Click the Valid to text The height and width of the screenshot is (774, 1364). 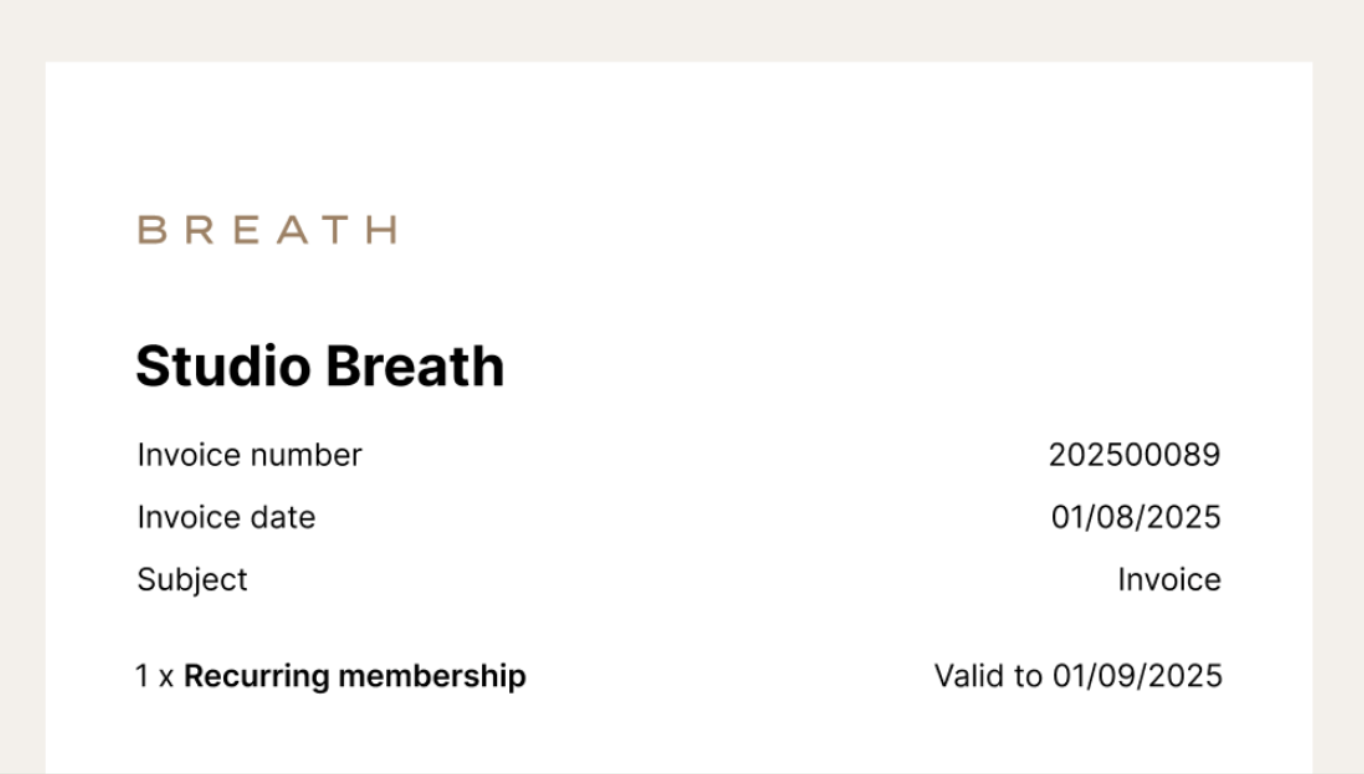(988, 676)
